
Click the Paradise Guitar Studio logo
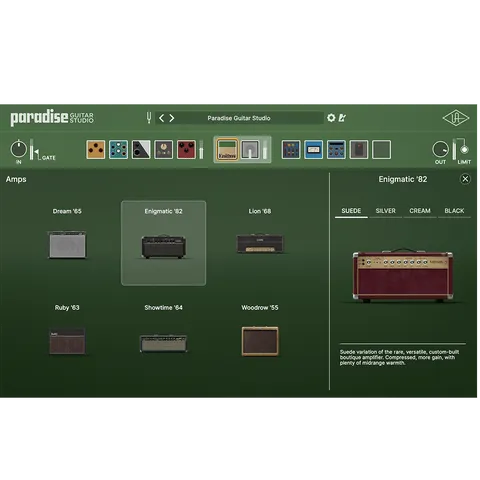(52, 118)
